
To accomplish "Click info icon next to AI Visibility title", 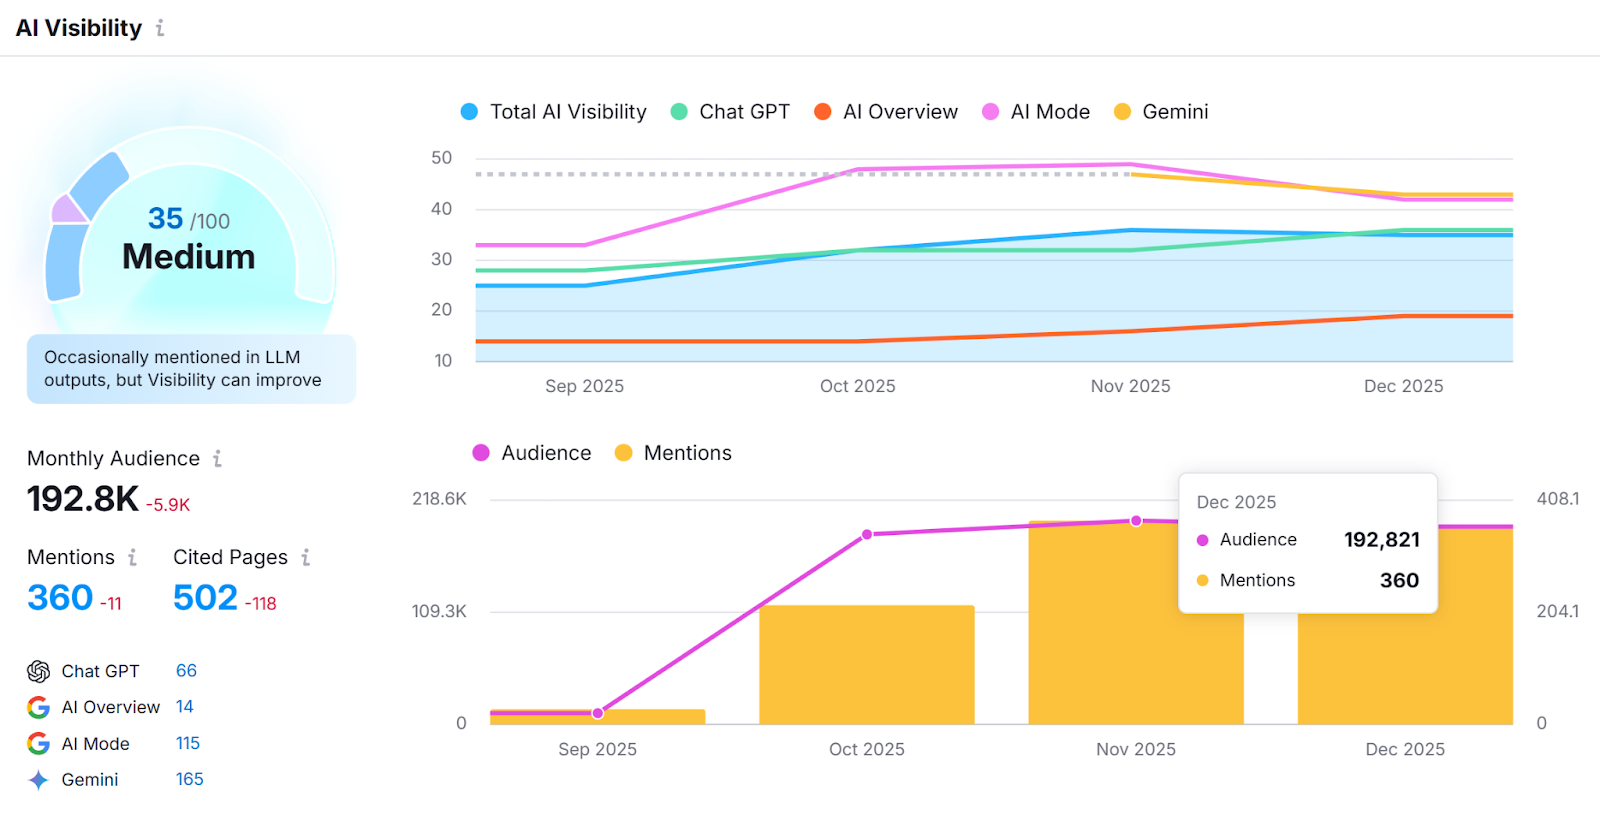I will [x=160, y=29].
